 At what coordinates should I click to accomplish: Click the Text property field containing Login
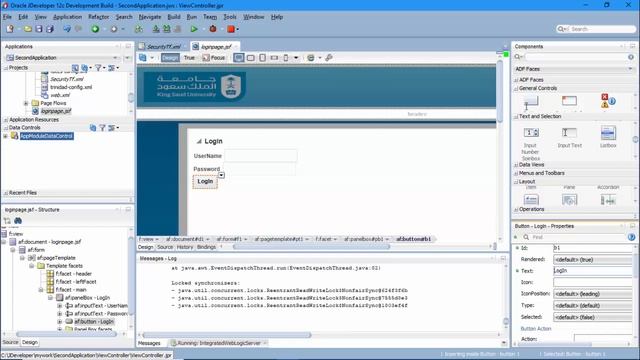point(593,271)
